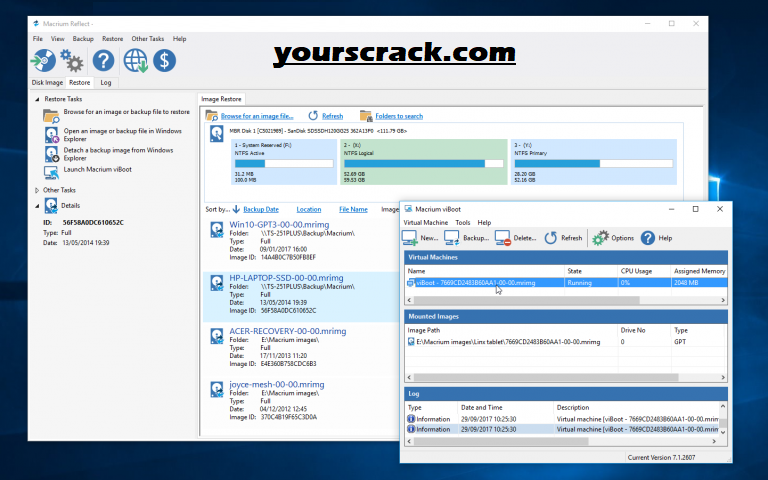Click the Log panel scroll down arrow
The height and width of the screenshot is (480, 768).
(x=723, y=432)
